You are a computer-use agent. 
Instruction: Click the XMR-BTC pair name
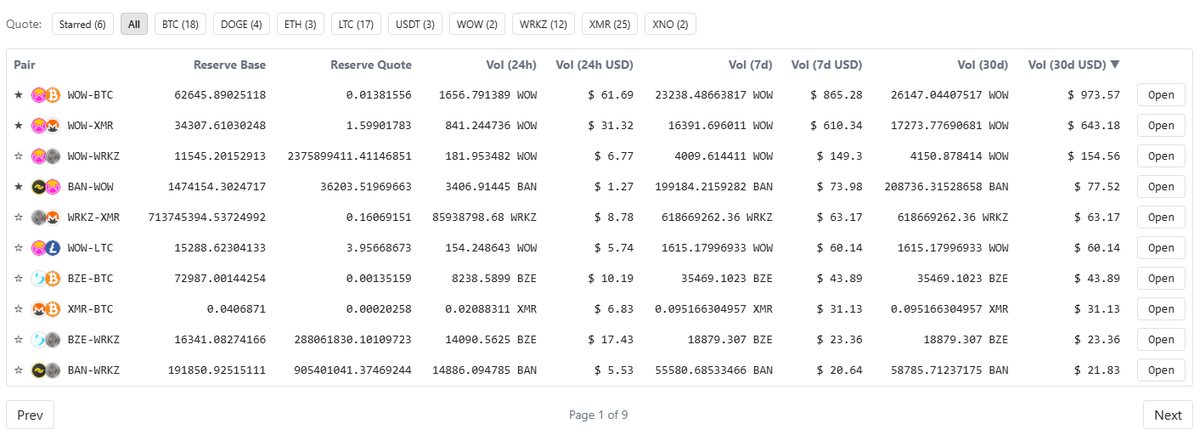[x=90, y=309]
